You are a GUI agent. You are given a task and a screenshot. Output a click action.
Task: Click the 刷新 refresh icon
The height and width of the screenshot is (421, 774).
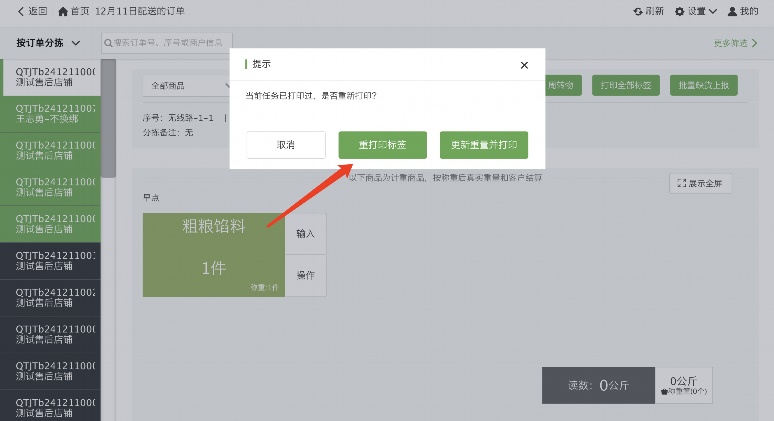pyautogui.click(x=638, y=11)
